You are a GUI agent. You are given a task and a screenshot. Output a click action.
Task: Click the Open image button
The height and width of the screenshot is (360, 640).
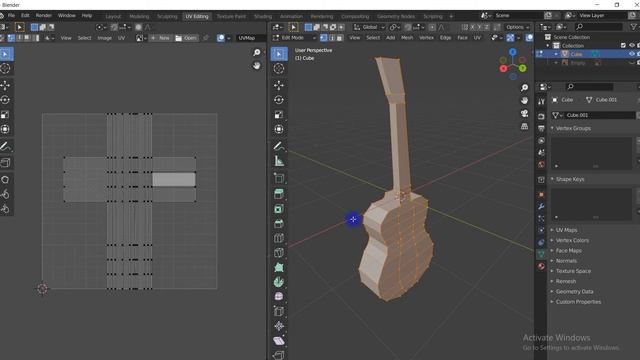pyautogui.click(x=186, y=38)
